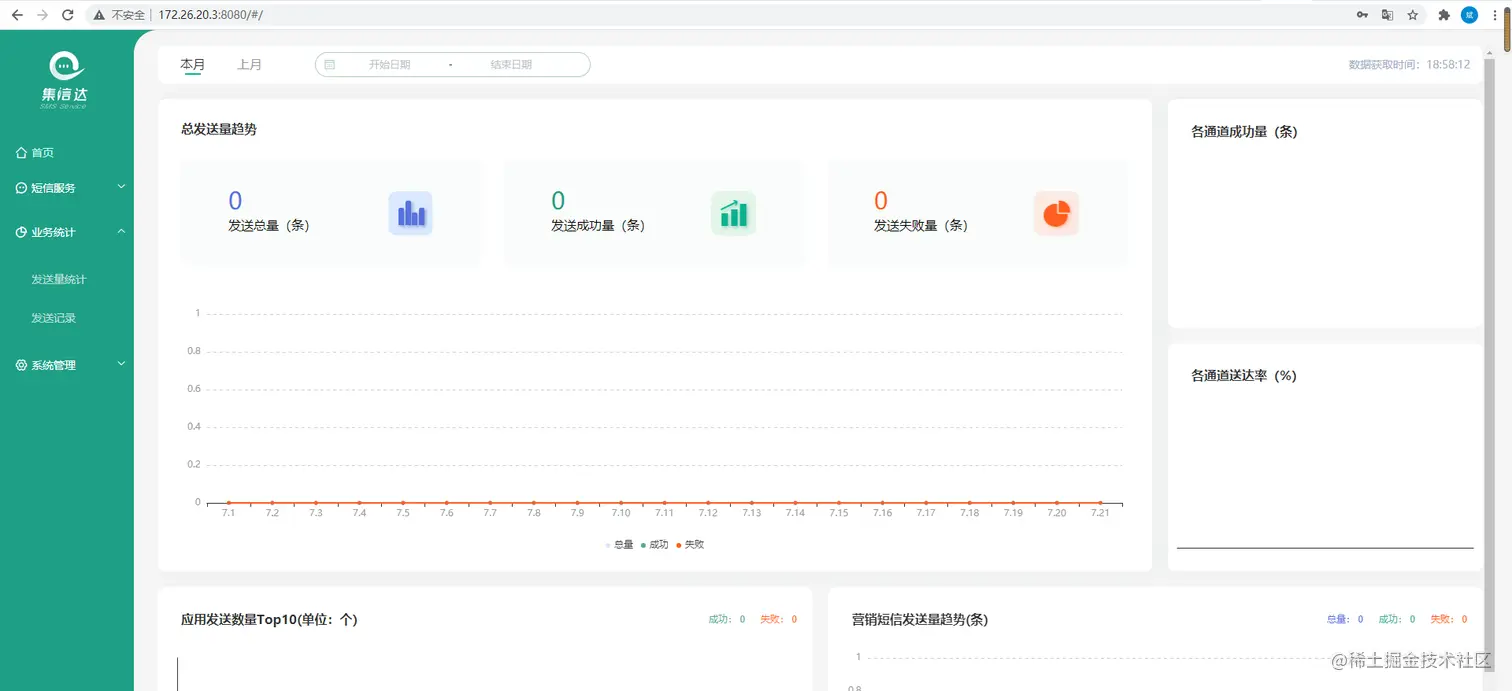The image size is (1512, 691).
Task: Click the 各通道成功量（条） heading
Action: (x=1244, y=132)
